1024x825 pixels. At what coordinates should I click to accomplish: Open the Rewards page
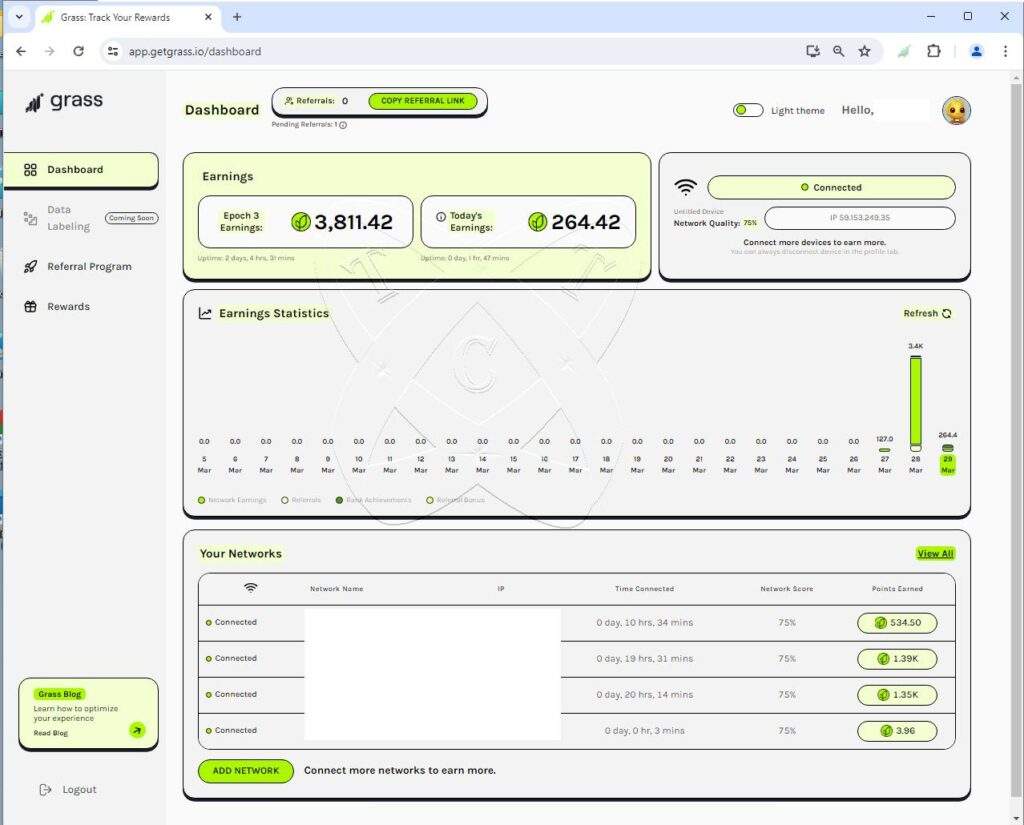57,306
